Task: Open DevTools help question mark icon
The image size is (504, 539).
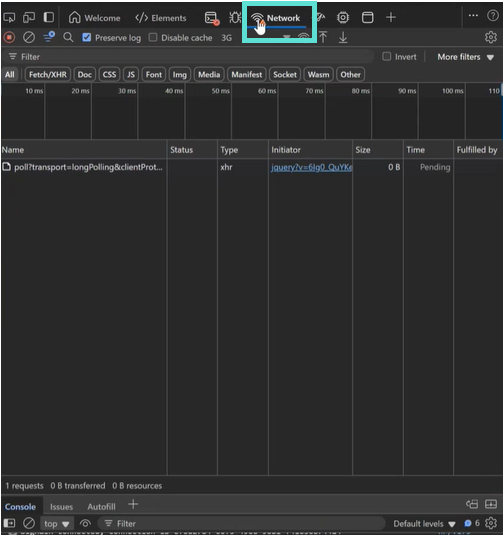Action: pos(493,15)
